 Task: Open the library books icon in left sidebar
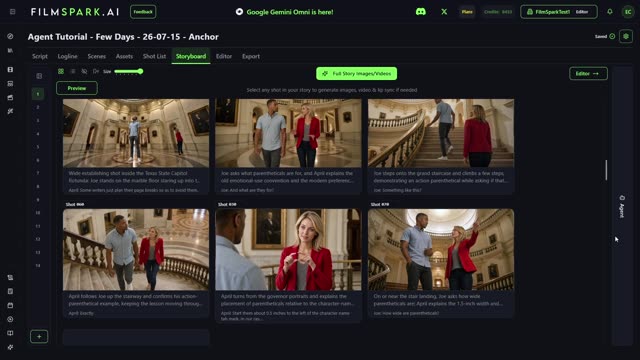pos(10,51)
